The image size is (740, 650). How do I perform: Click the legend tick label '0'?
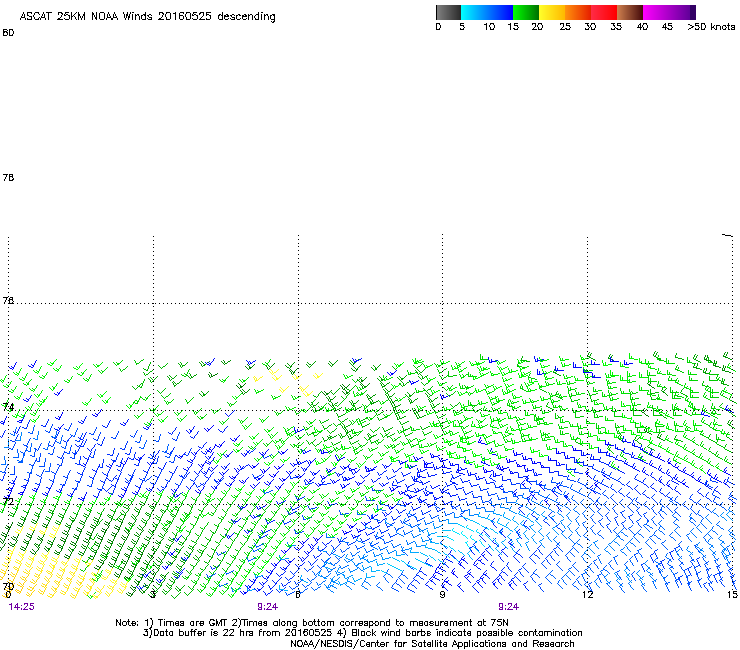click(438, 27)
